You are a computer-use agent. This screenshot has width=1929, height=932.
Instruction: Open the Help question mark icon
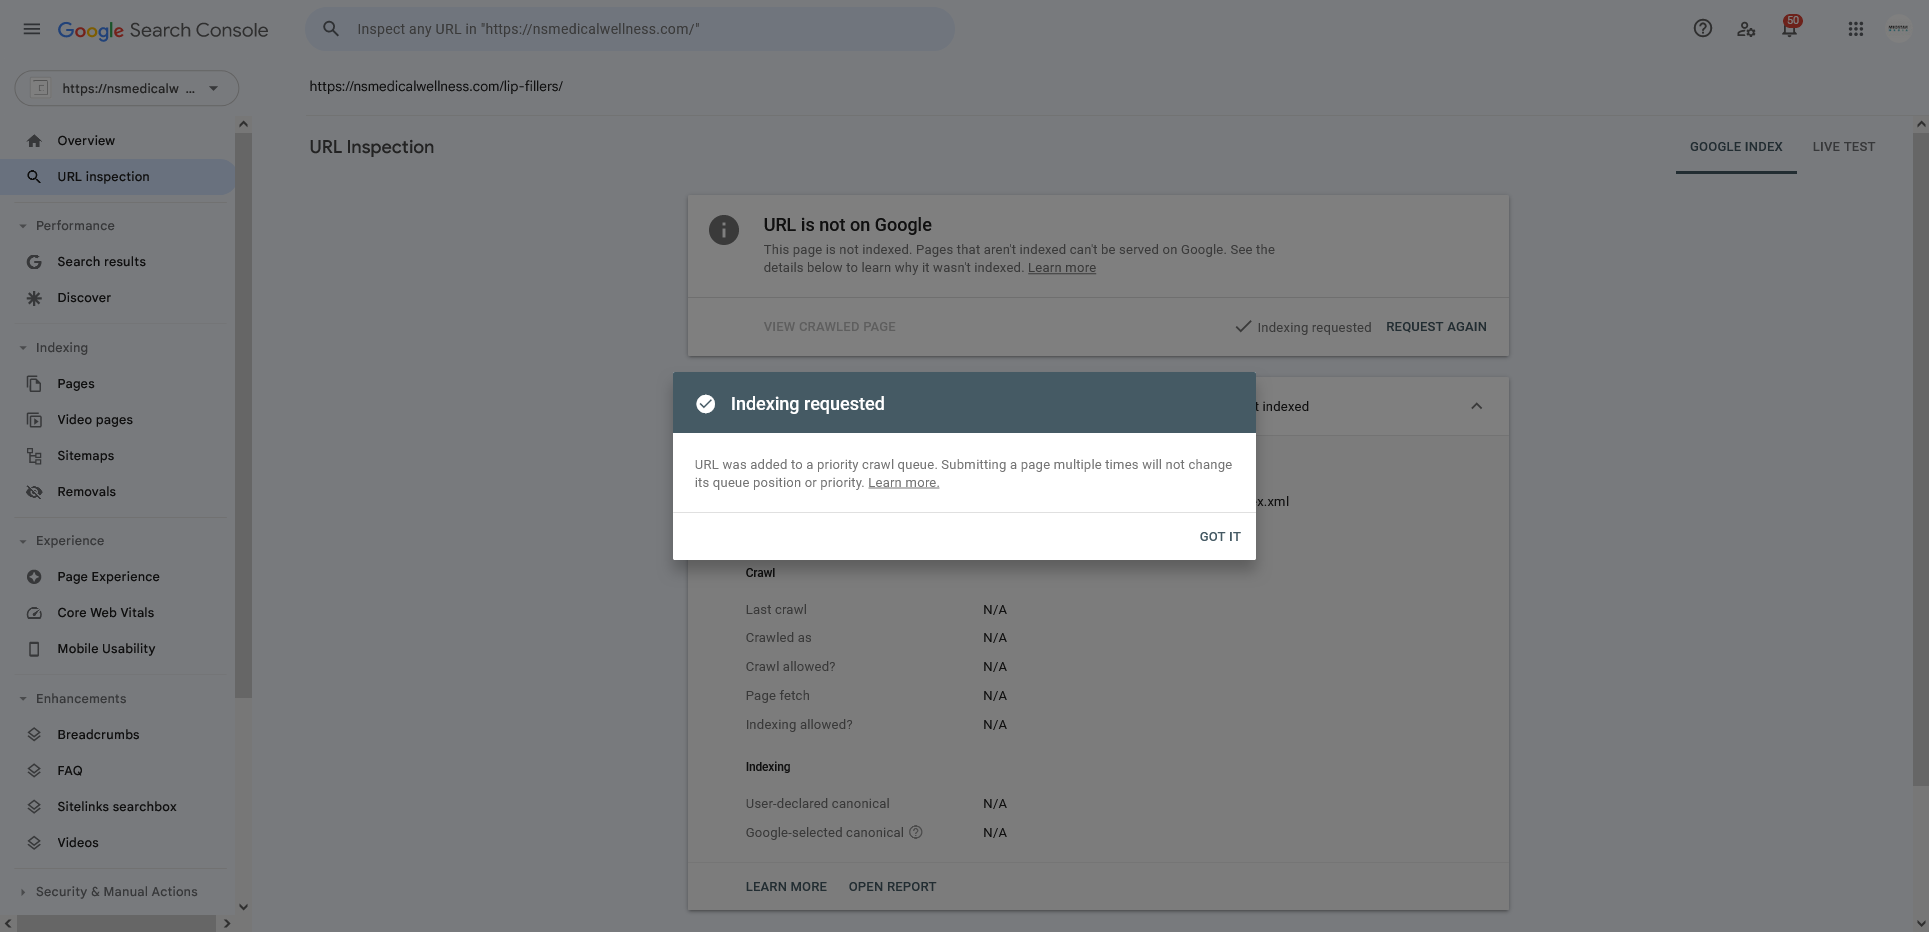[1702, 29]
